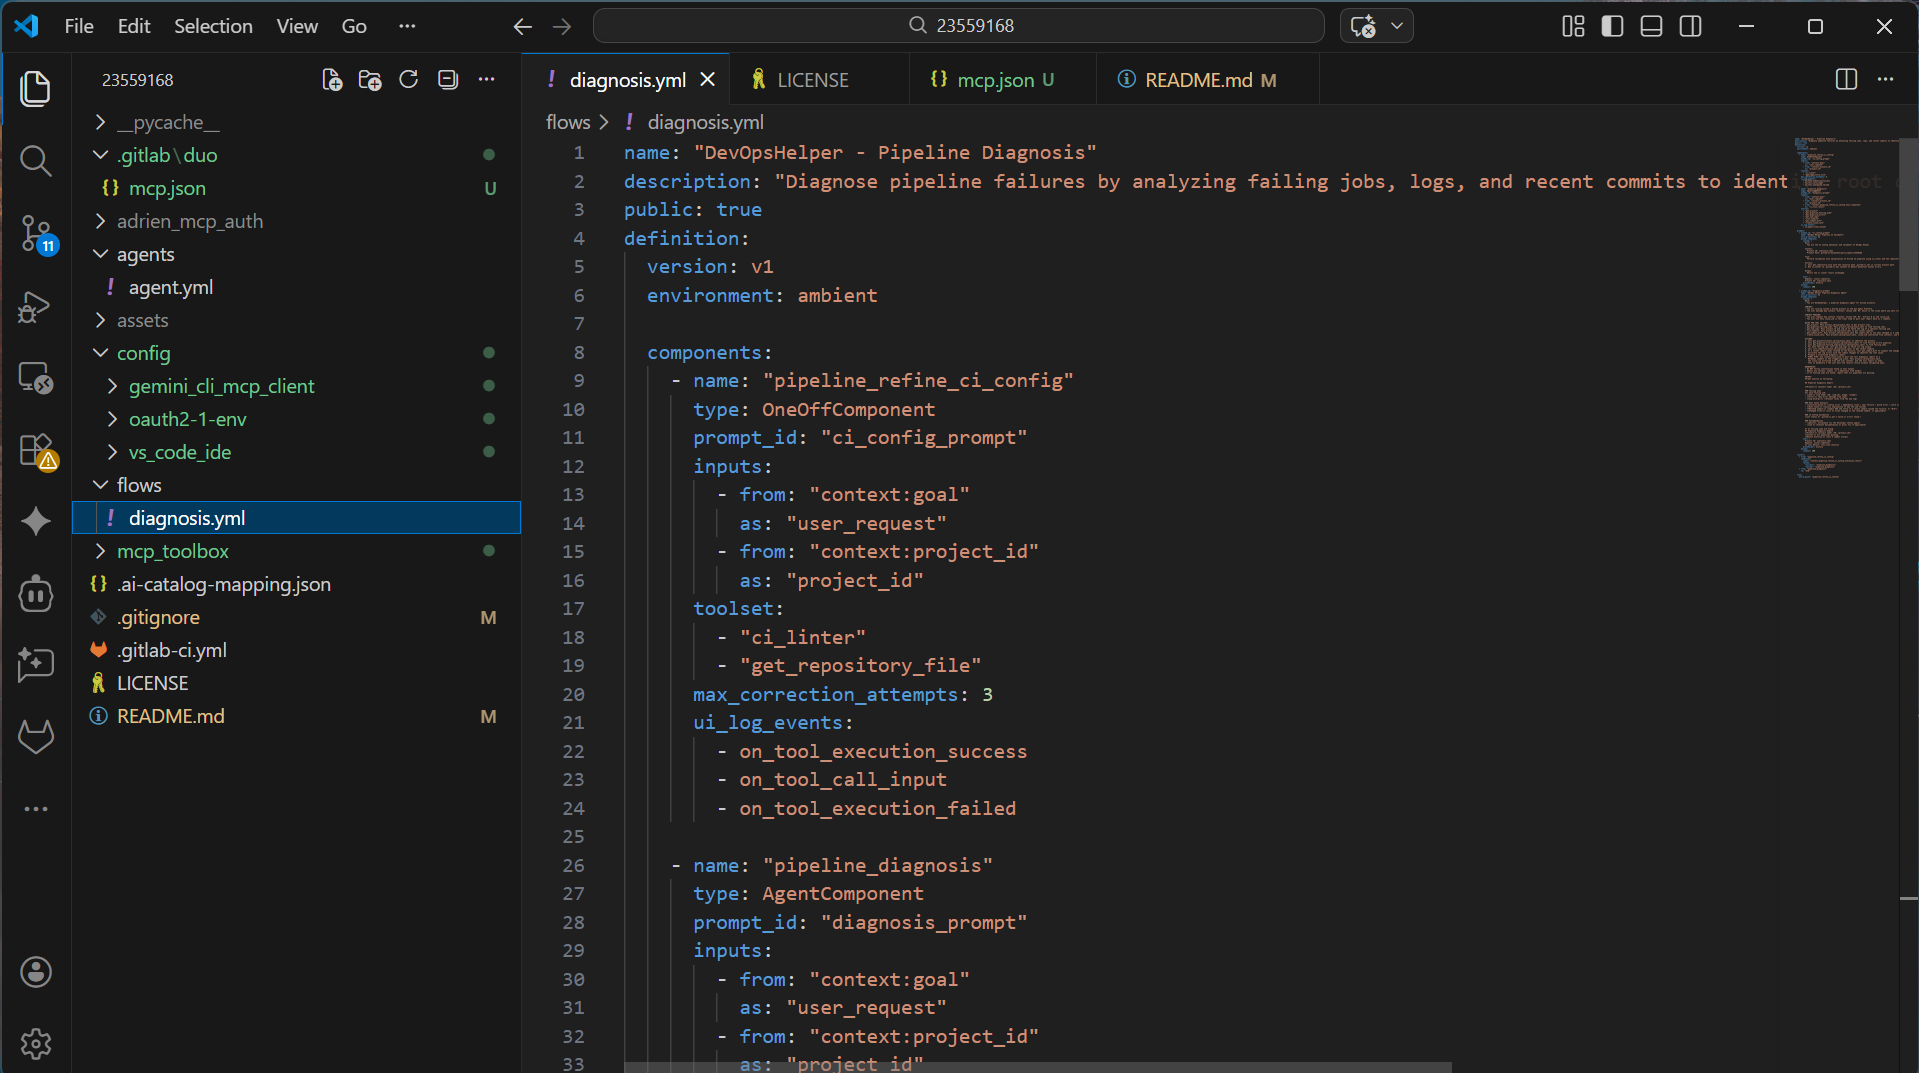Viewport: 1919px width, 1073px height.
Task: Open the Extensions view
Action: pos(36,450)
